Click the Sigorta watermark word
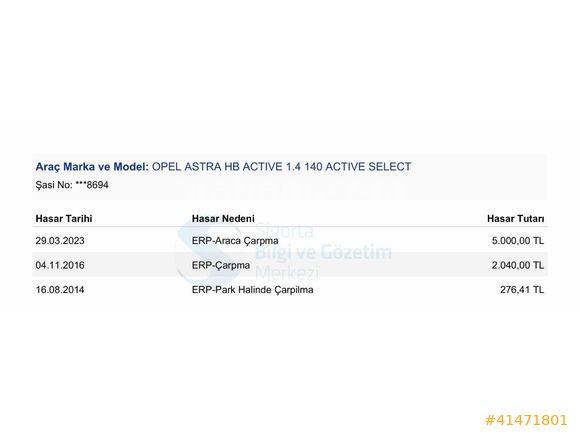 (x=284, y=232)
